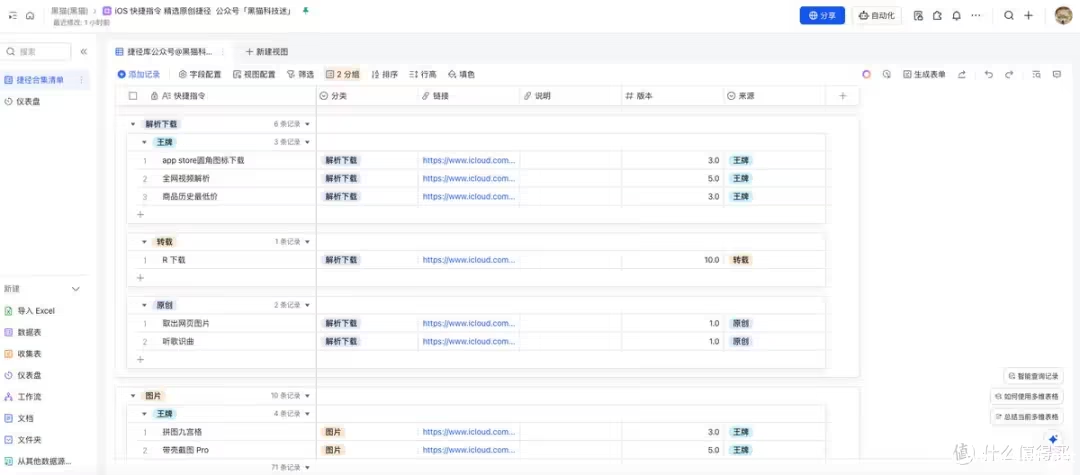Click the 工作流 workflow item icon

click(8, 397)
